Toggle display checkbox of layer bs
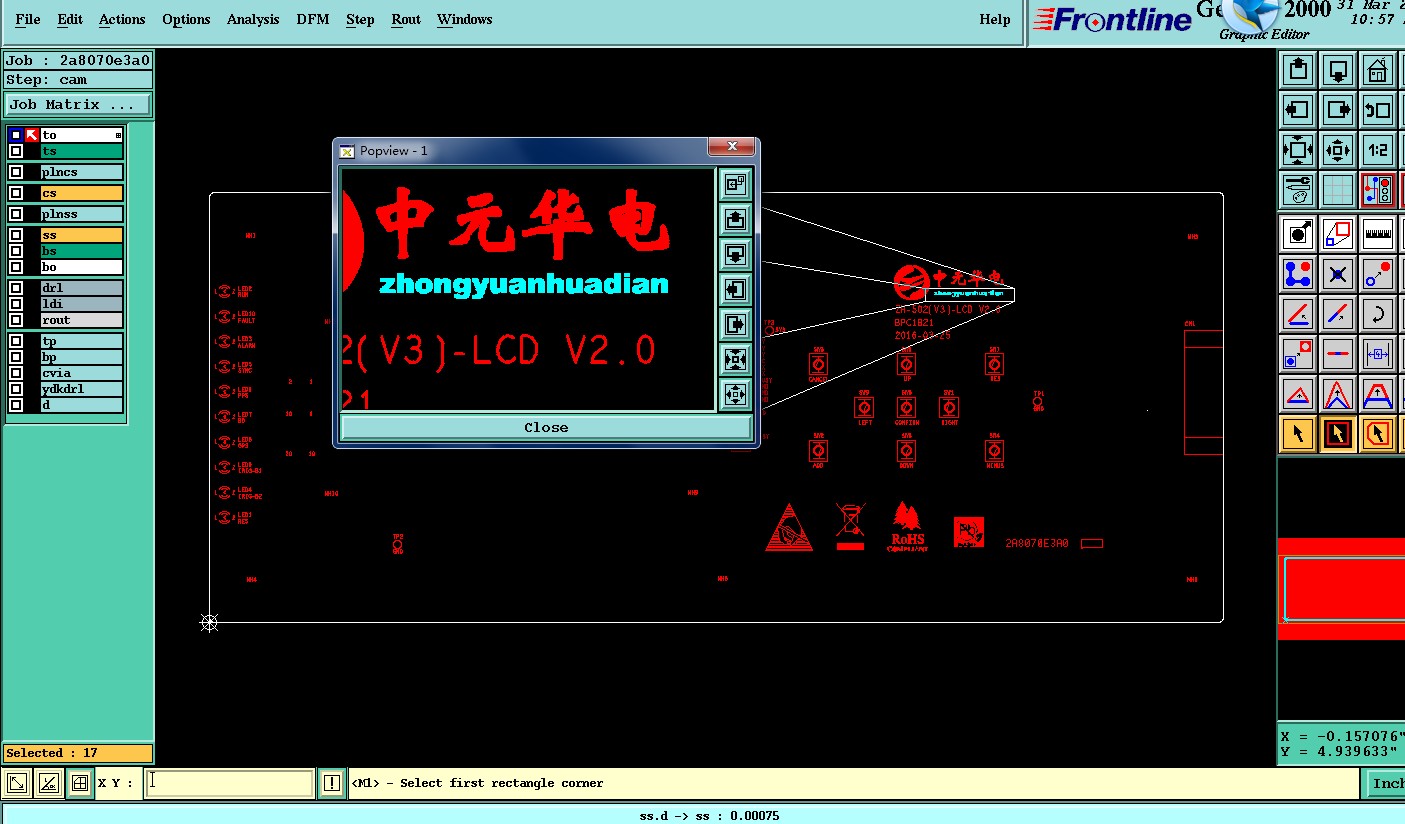This screenshot has width=1405, height=824. (16, 251)
